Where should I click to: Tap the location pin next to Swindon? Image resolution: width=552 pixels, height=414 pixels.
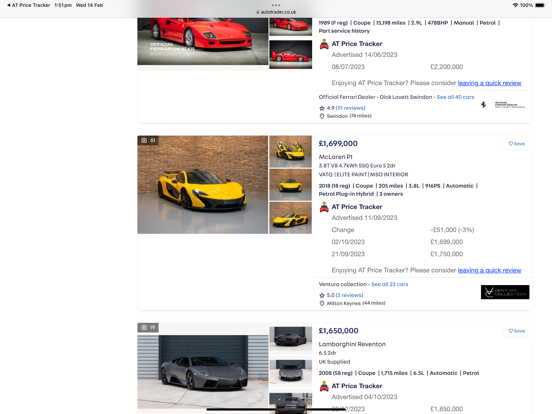click(x=322, y=116)
